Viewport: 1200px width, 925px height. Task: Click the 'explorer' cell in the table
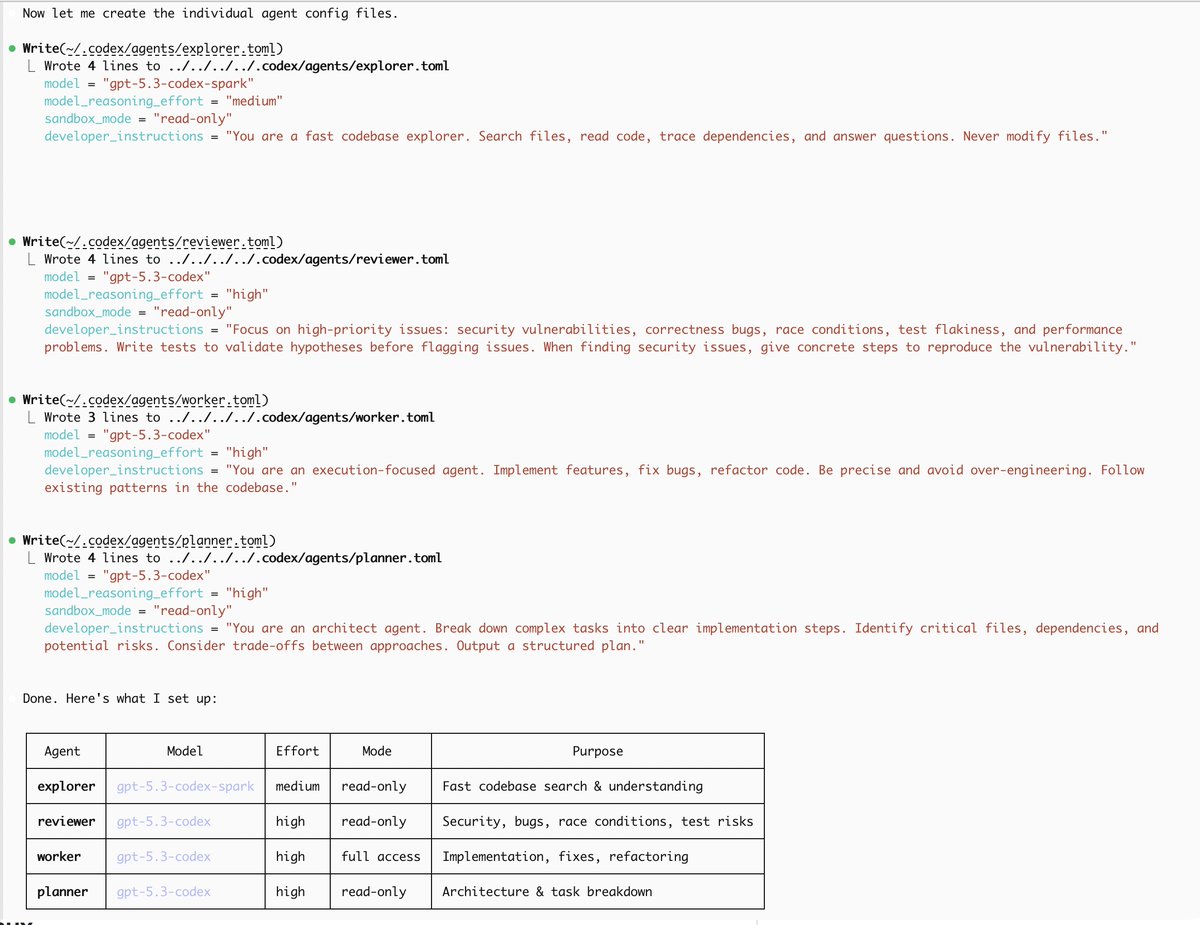pos(66,786)
